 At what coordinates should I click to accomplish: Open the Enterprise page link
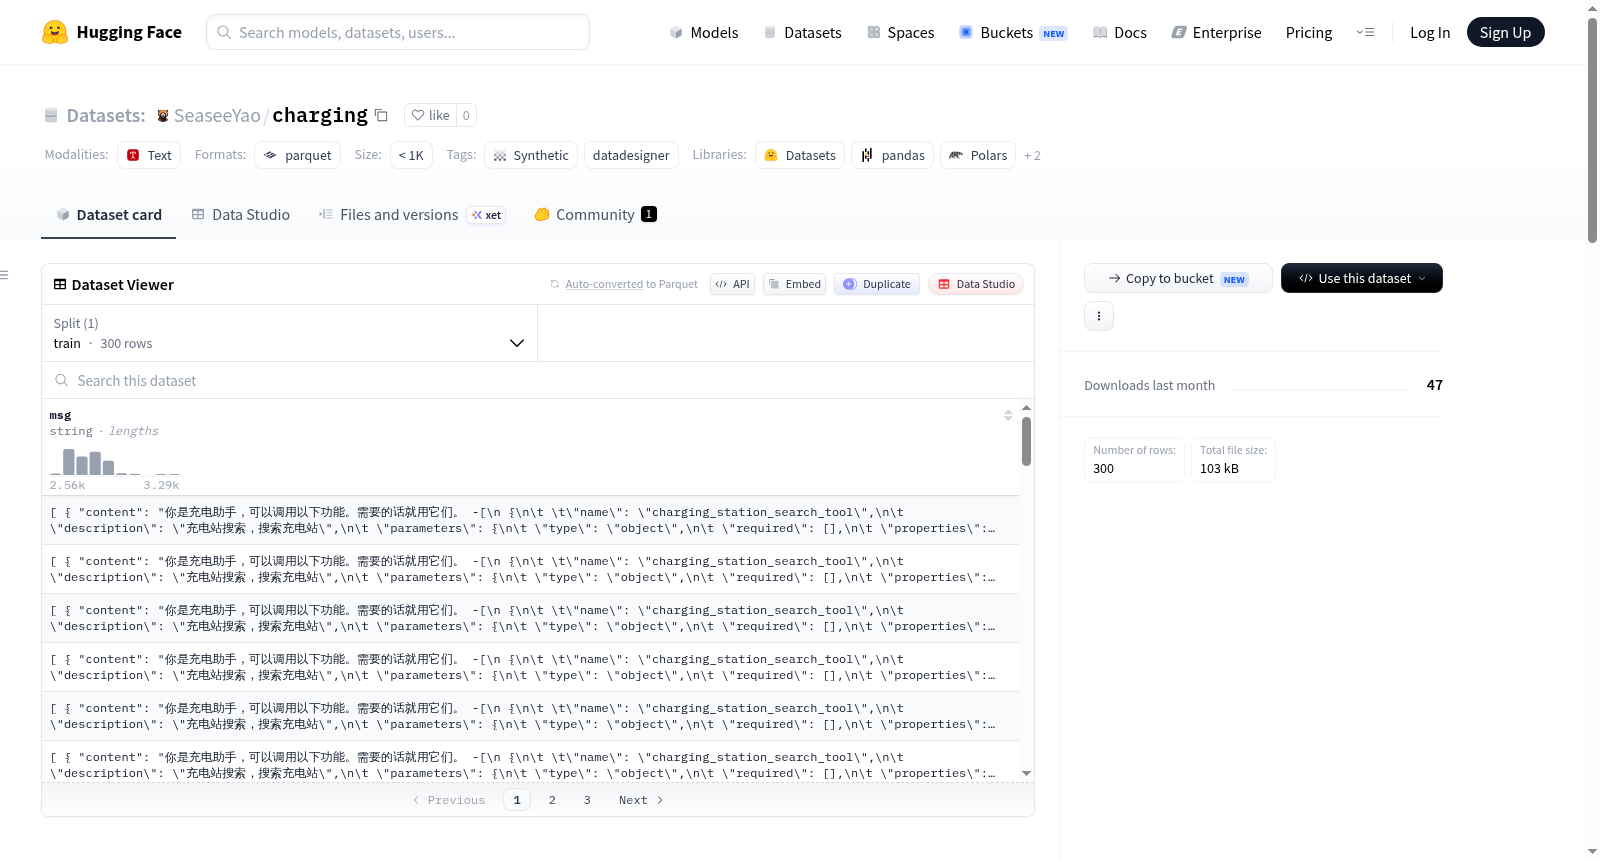[x=1216, y=32]
